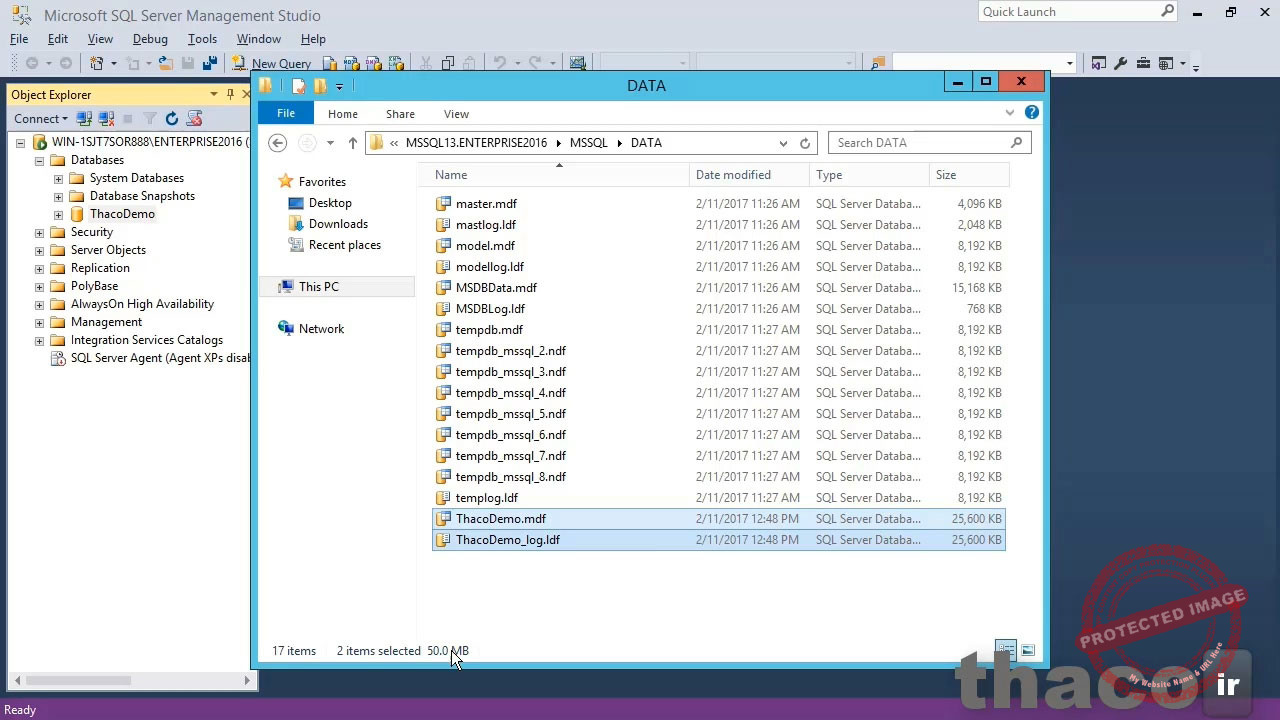
Task: Switch to the View tab in Explorer
Action: point(456,114)
